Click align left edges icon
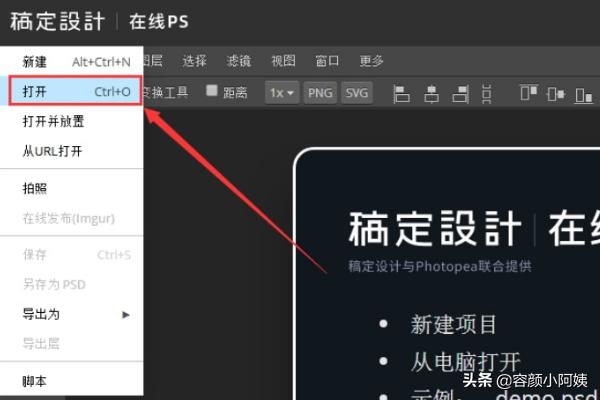The width and height of the screenshot is (600, 400). pos(401,94)
